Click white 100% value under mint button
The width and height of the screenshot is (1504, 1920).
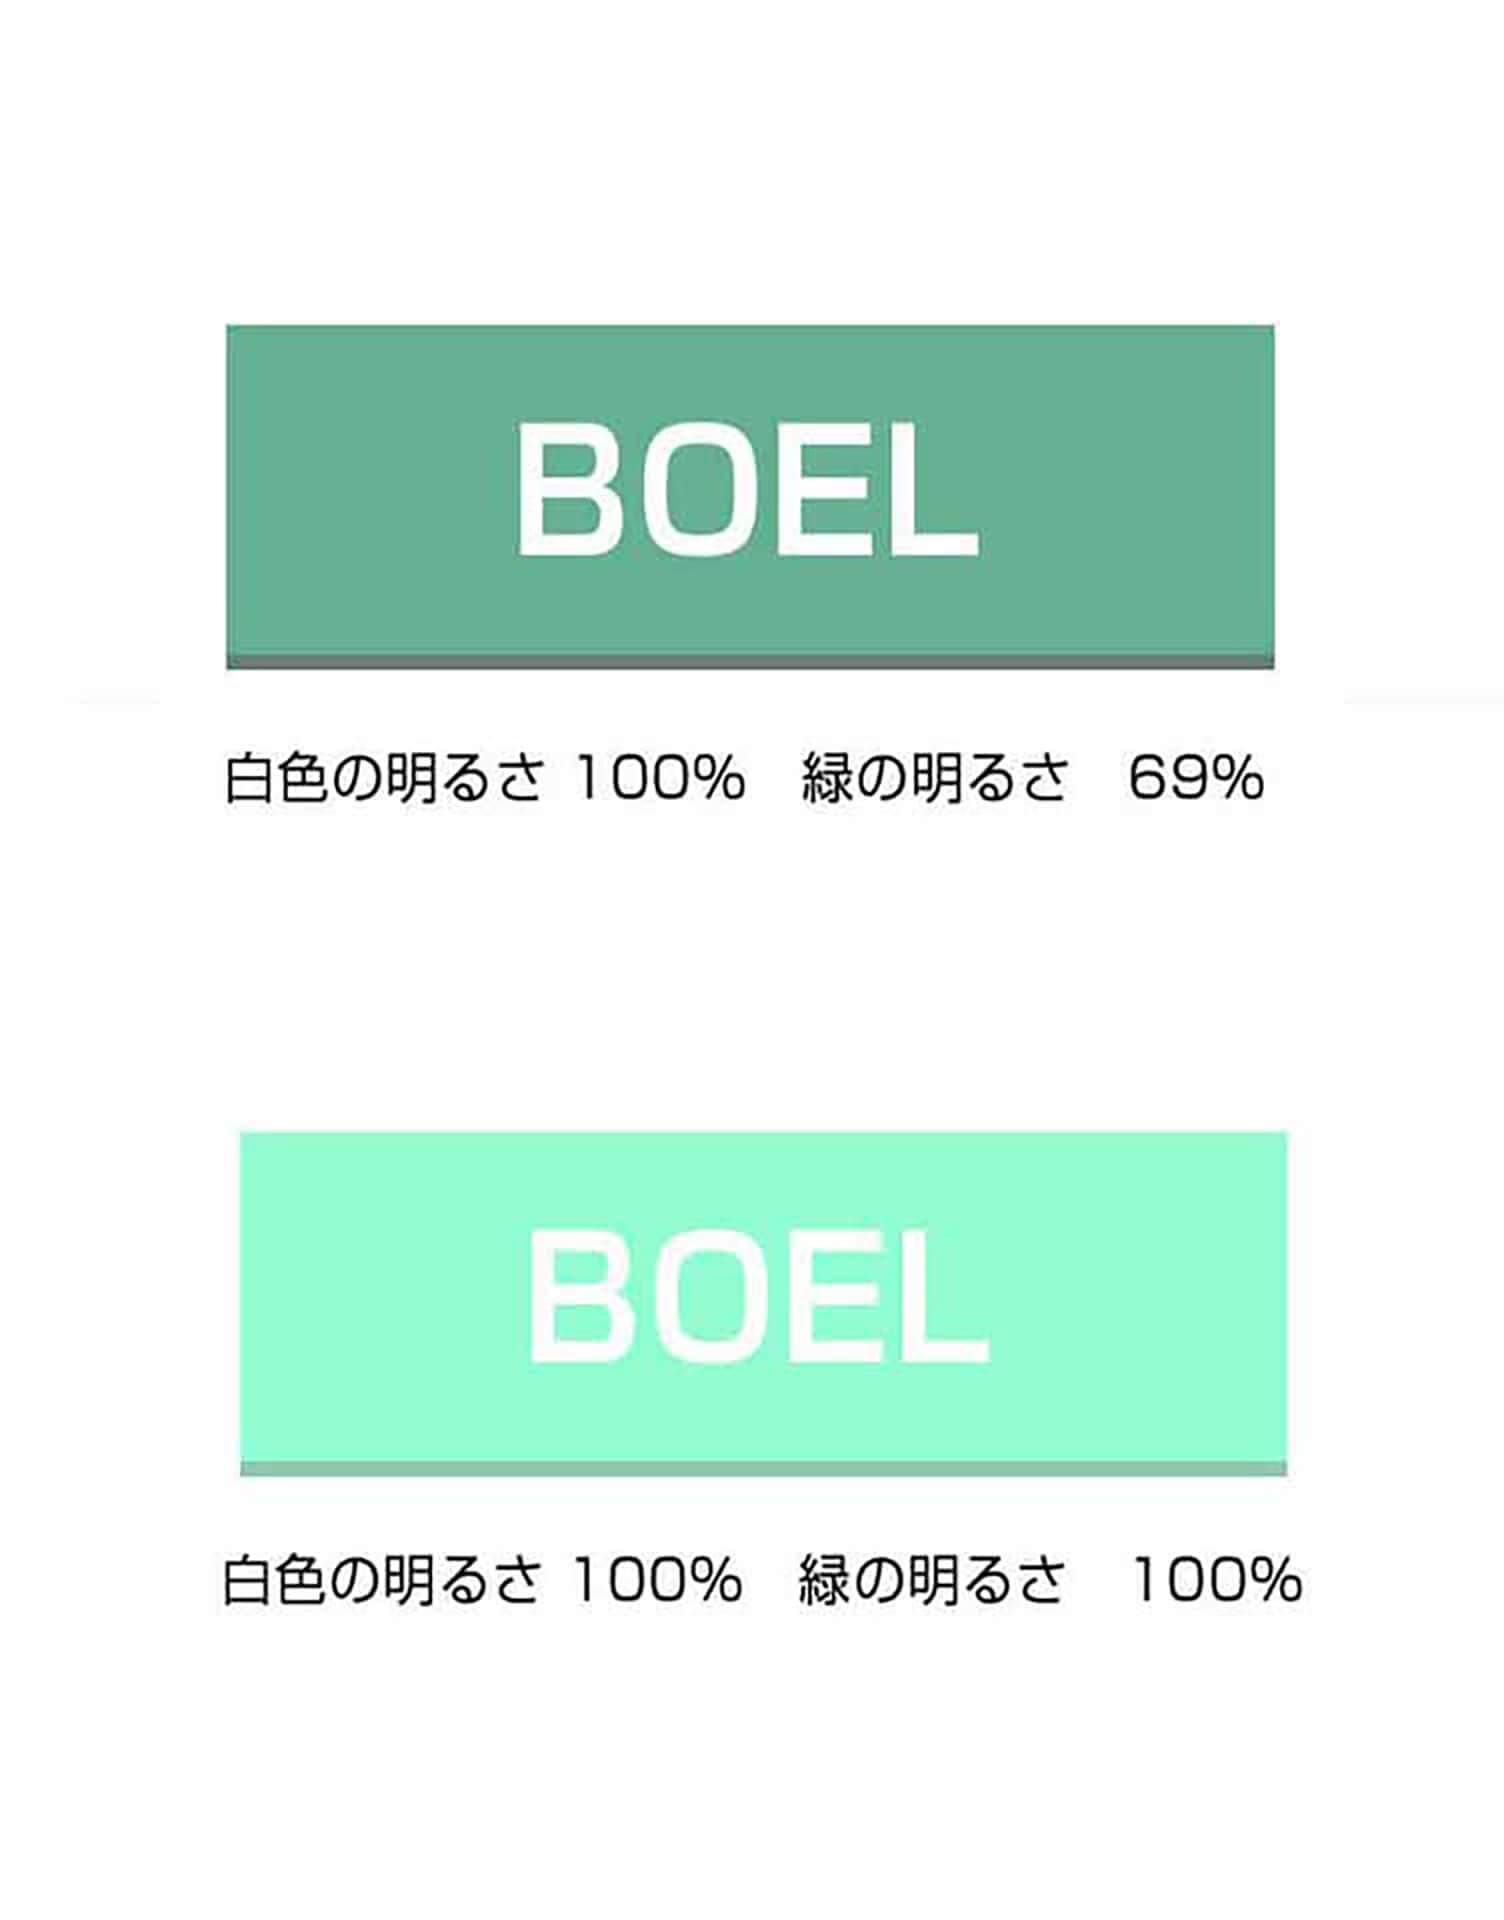tap(657, 1581)
